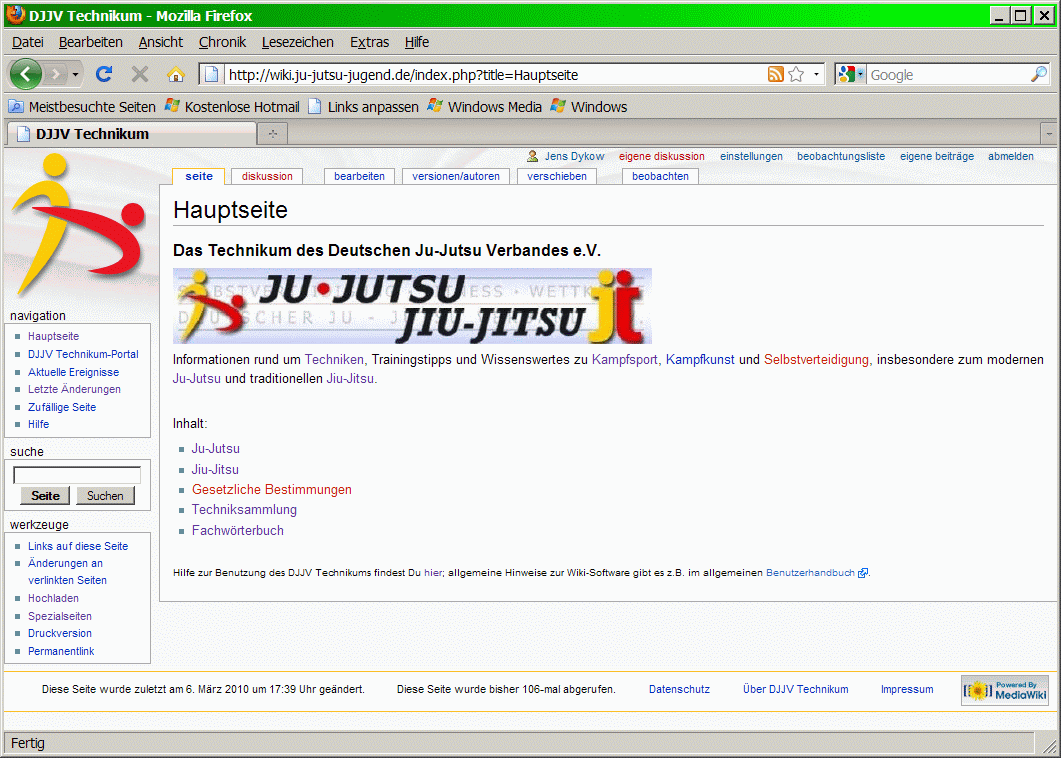
Task: Open the Impressum footer link
Action: [x=907, y=690]
